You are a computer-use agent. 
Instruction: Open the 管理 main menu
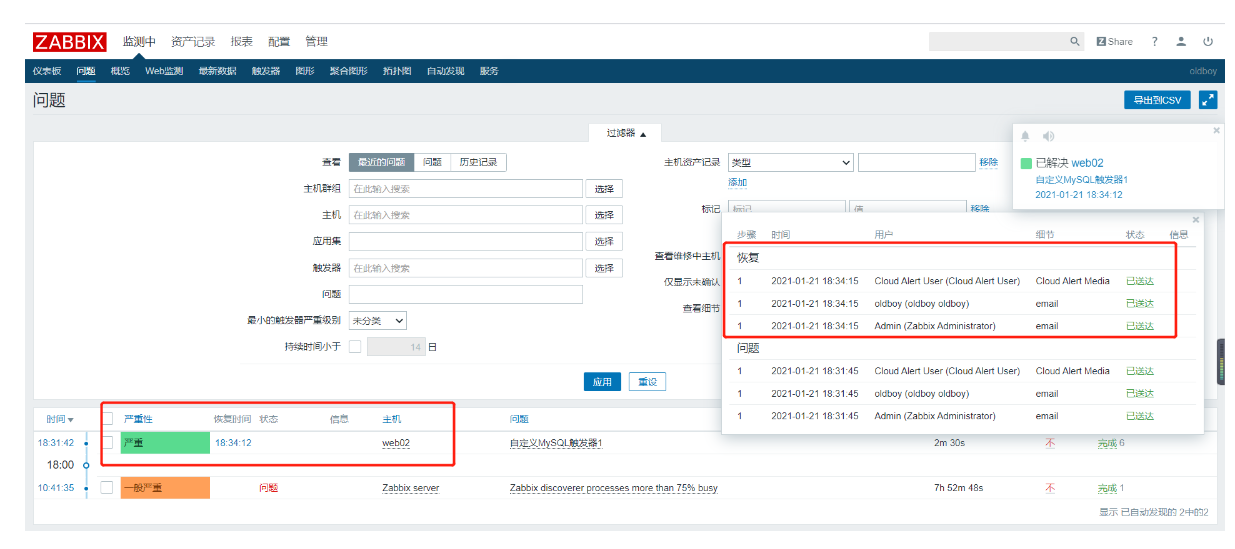(316, 42)
